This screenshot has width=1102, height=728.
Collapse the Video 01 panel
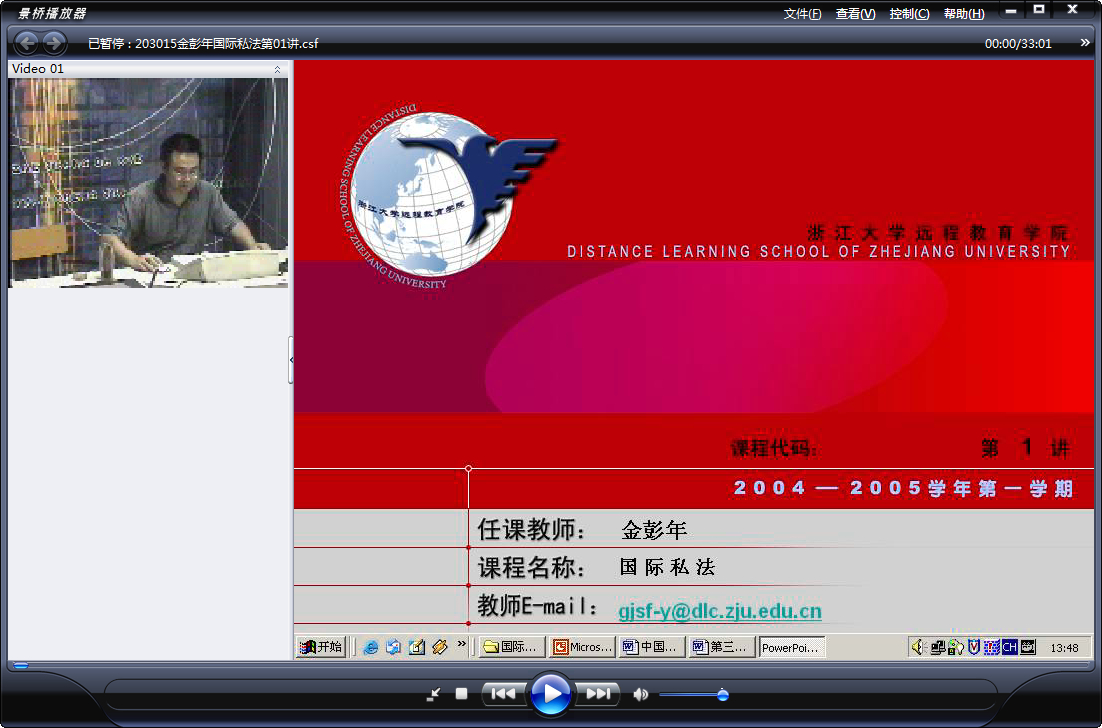click(x=277, y=69)
